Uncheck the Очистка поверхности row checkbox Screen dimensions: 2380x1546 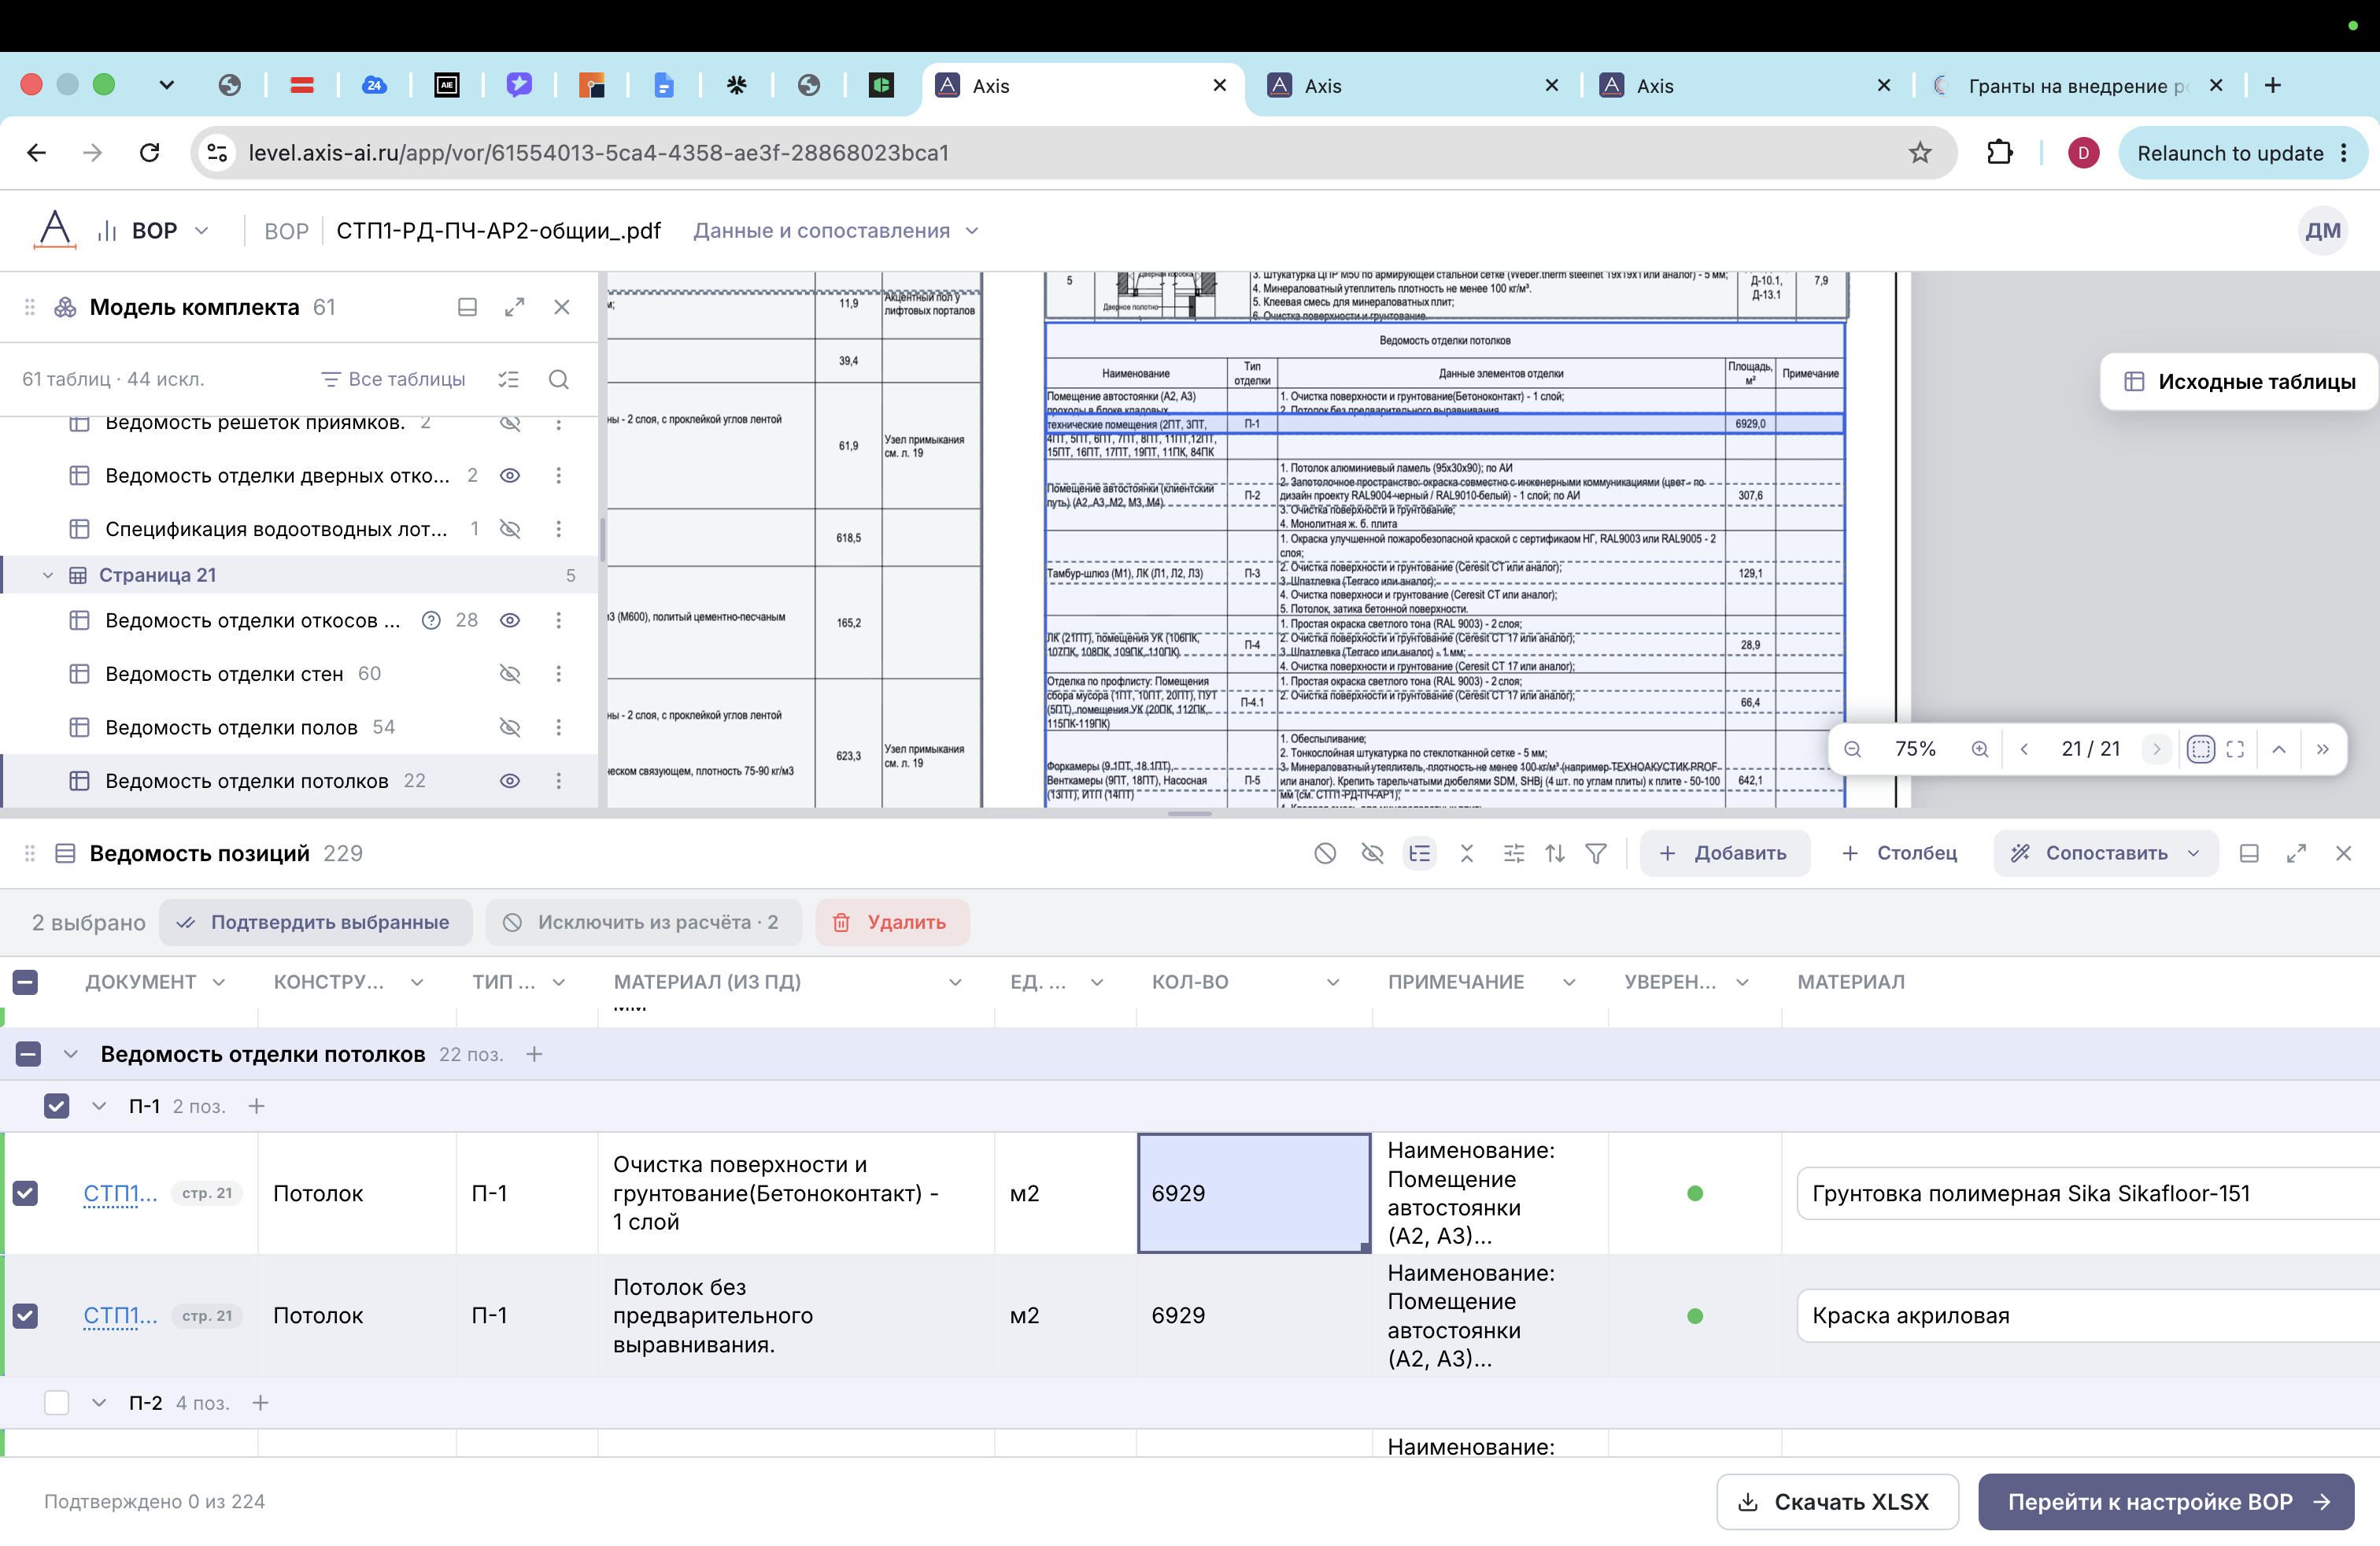pos(25,1193)
